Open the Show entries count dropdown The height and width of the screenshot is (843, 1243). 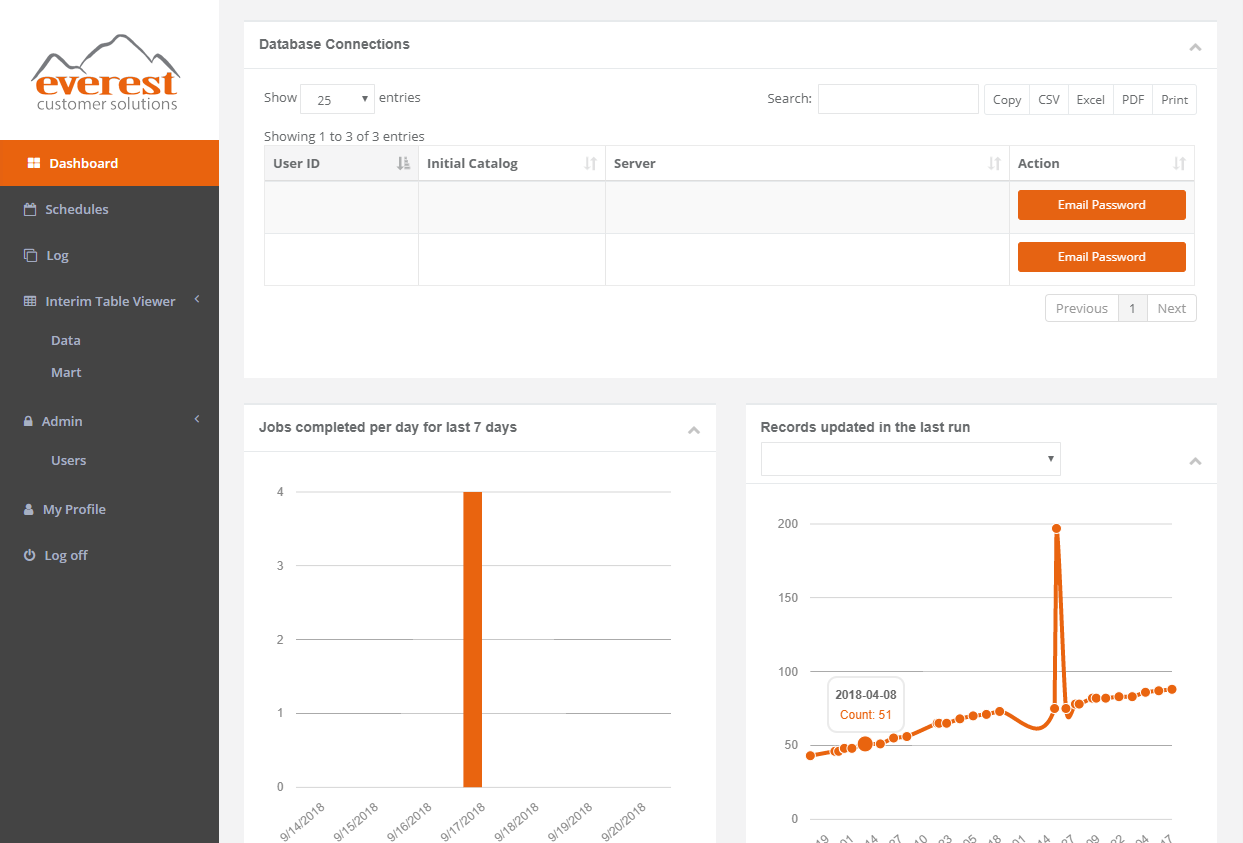[337, 99]
